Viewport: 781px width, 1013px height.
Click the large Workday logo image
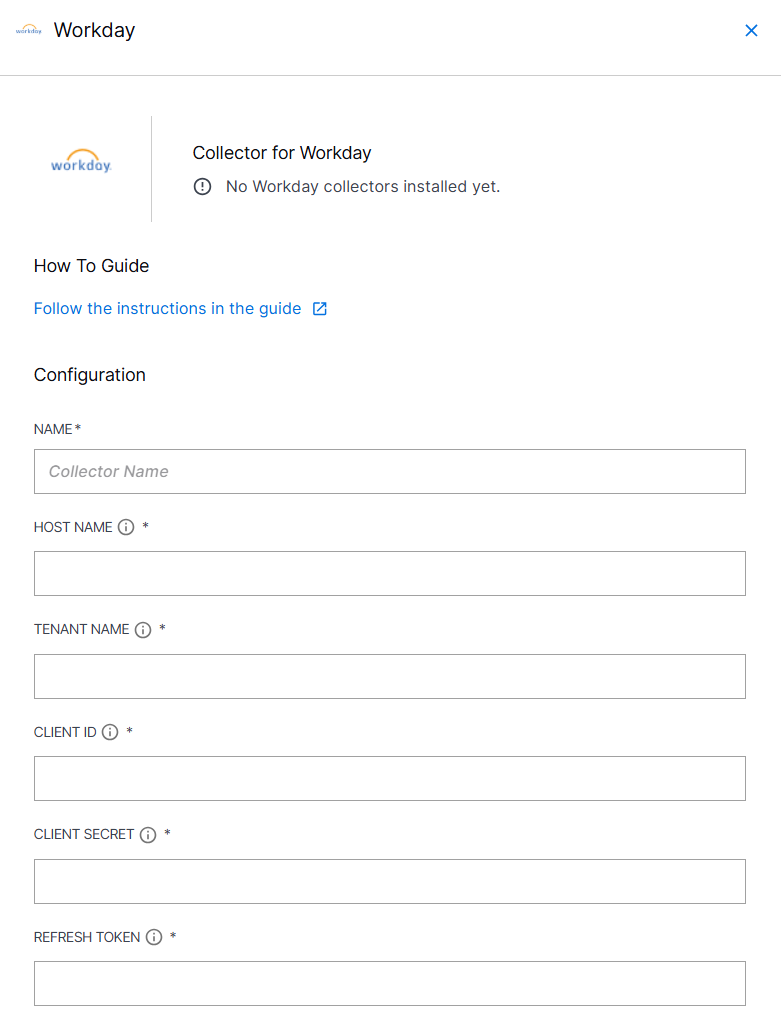[81, 161]
